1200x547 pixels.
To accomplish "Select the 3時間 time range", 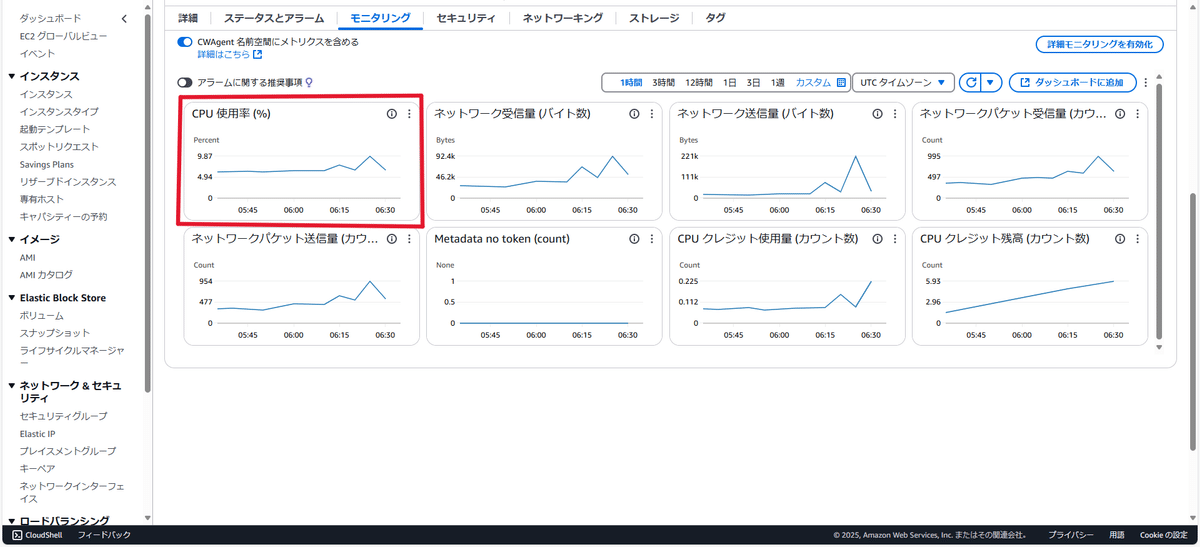I will point(663,83).
